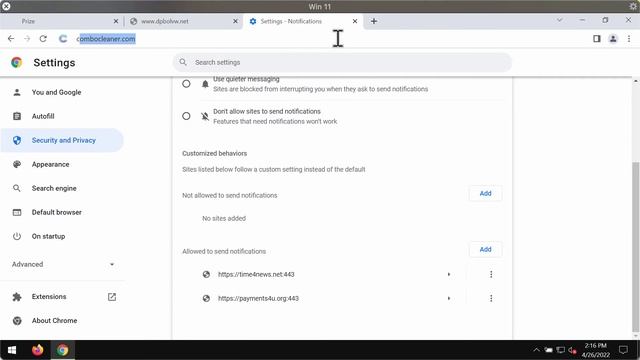The height and width of the screenshot is (360, 640).
Task: Close the Win 11 VM window
Action: tap(6, 6)
